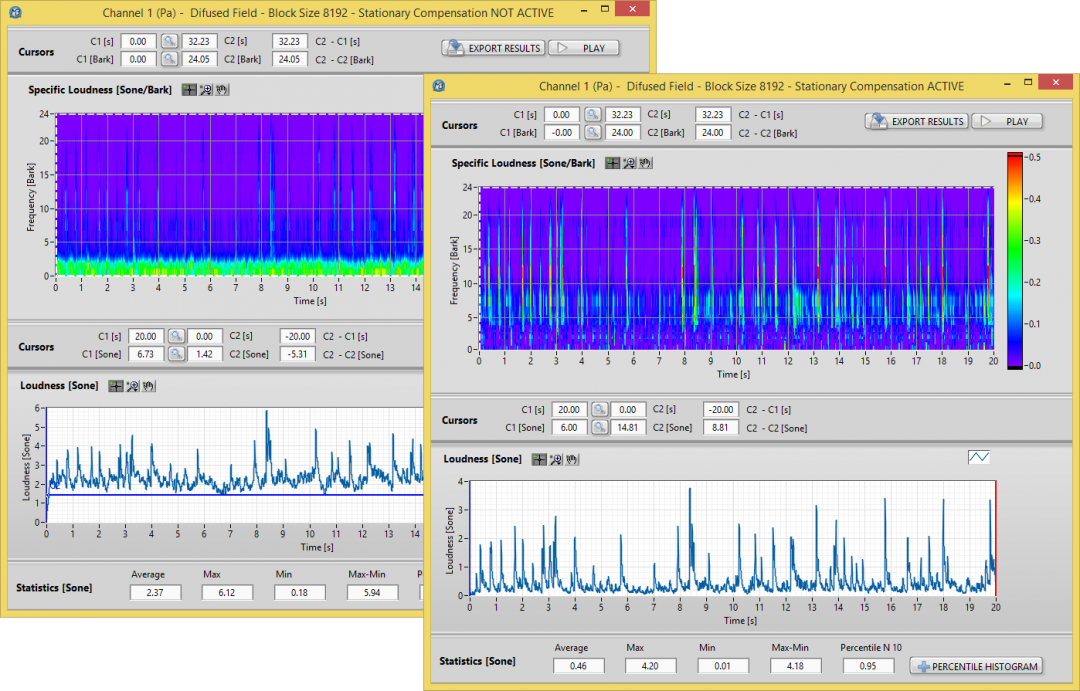Screen dimensions: 1080x691
Task: Click the graph preview icon above the Loudness chart
Action: click(979, 457)
